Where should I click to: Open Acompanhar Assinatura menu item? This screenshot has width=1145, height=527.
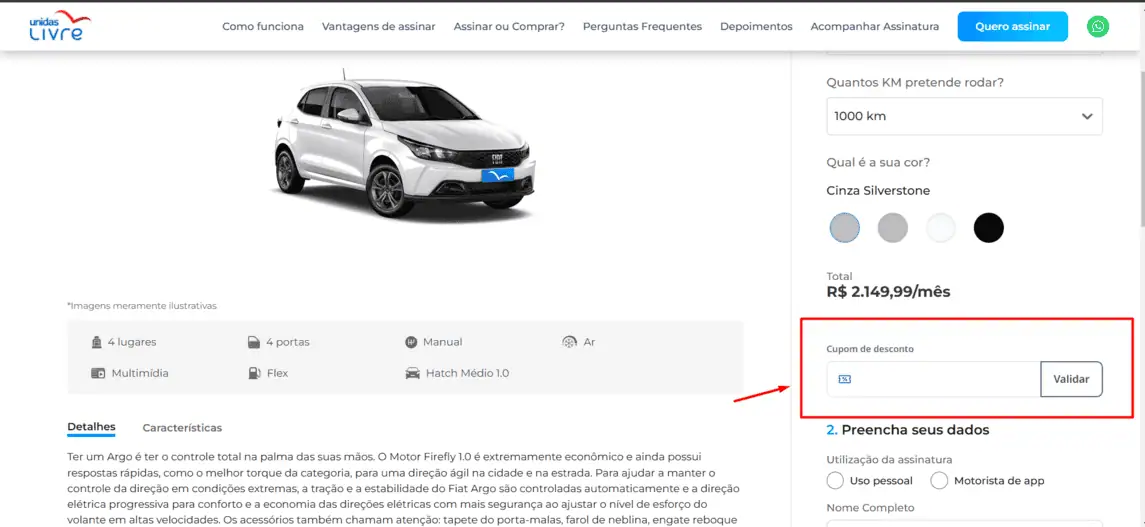(x=875, y=26)
